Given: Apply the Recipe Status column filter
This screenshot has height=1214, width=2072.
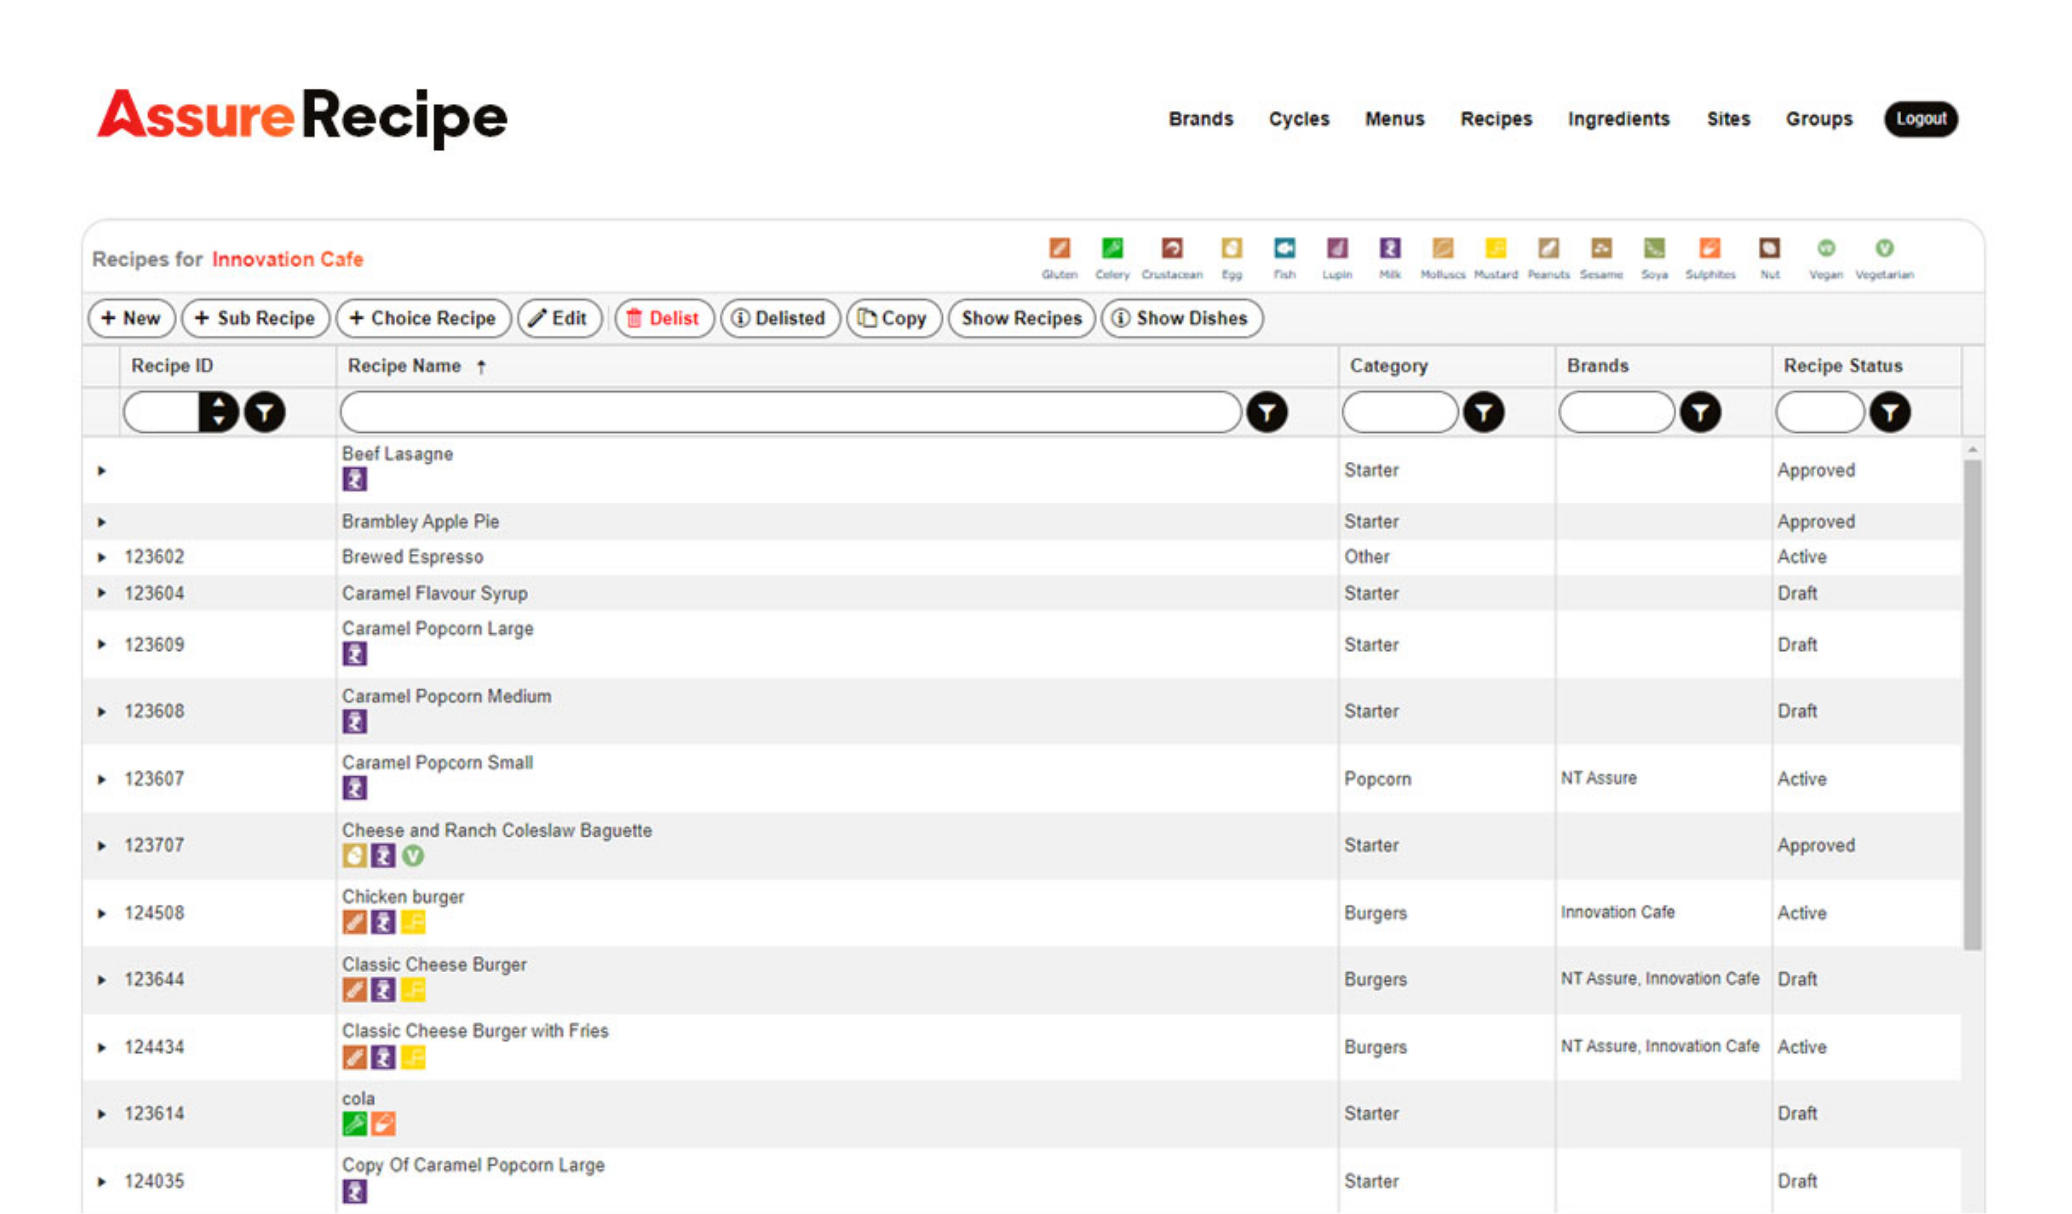Looking at the screenshot, I should click(x=1890, y=412).
